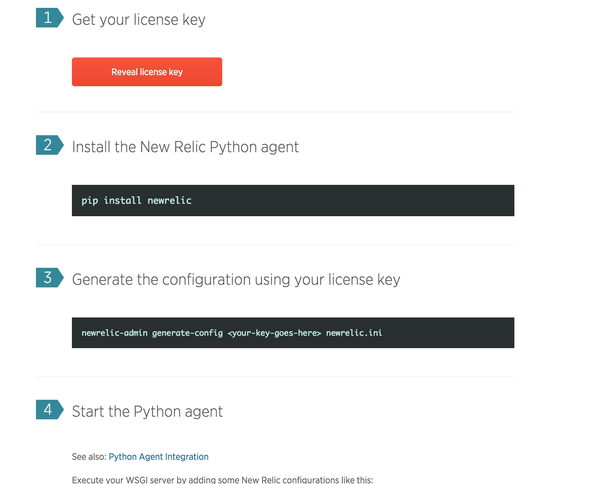Image resolution: width=600 pixels, height=484 pixels.
Task: Click the step 1 number badge
Action: tap(49, 18)
